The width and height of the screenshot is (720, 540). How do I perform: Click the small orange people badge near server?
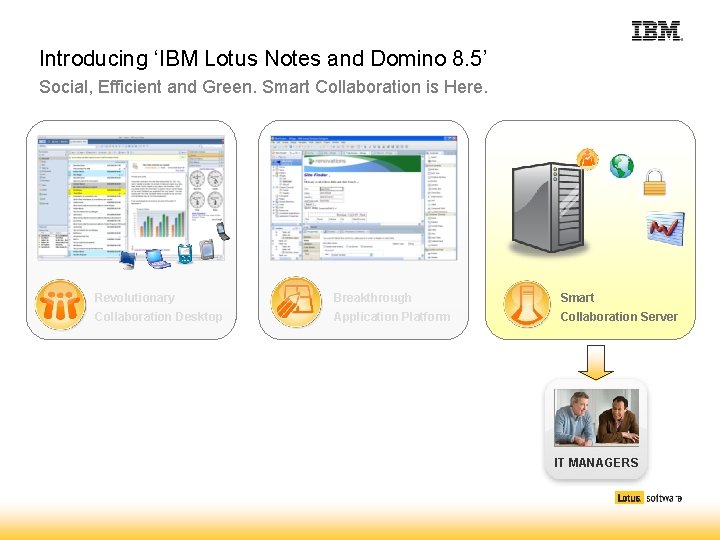[587, 159]
